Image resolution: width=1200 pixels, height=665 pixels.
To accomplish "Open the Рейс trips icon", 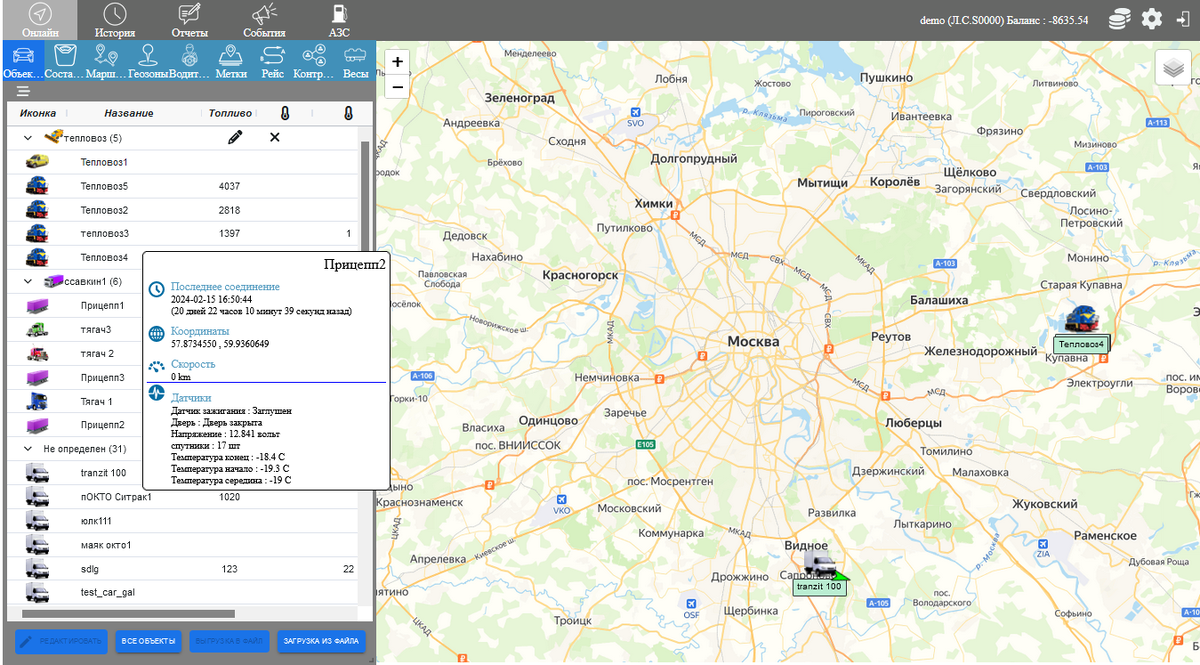I will click(272, 61).
